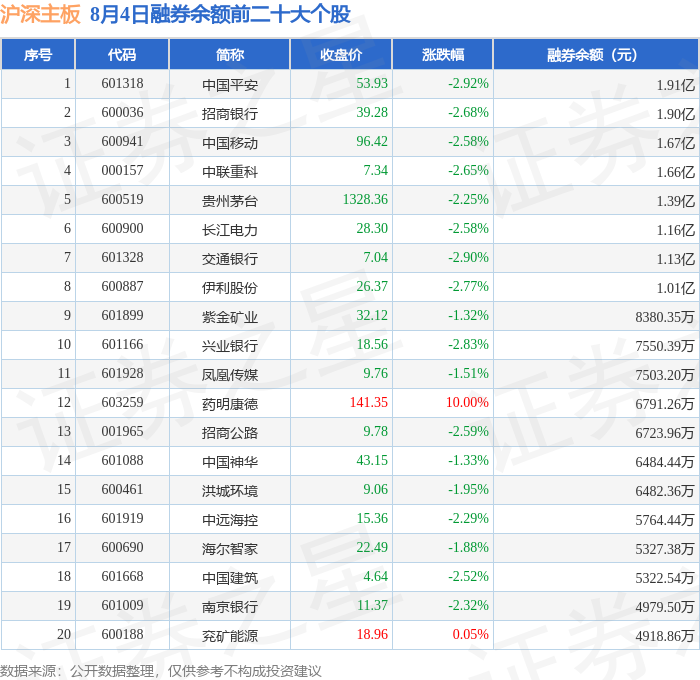Click the 沪深主板 title text
The height and width of the screenshot is (680, 700).
(x=40, y=14)
